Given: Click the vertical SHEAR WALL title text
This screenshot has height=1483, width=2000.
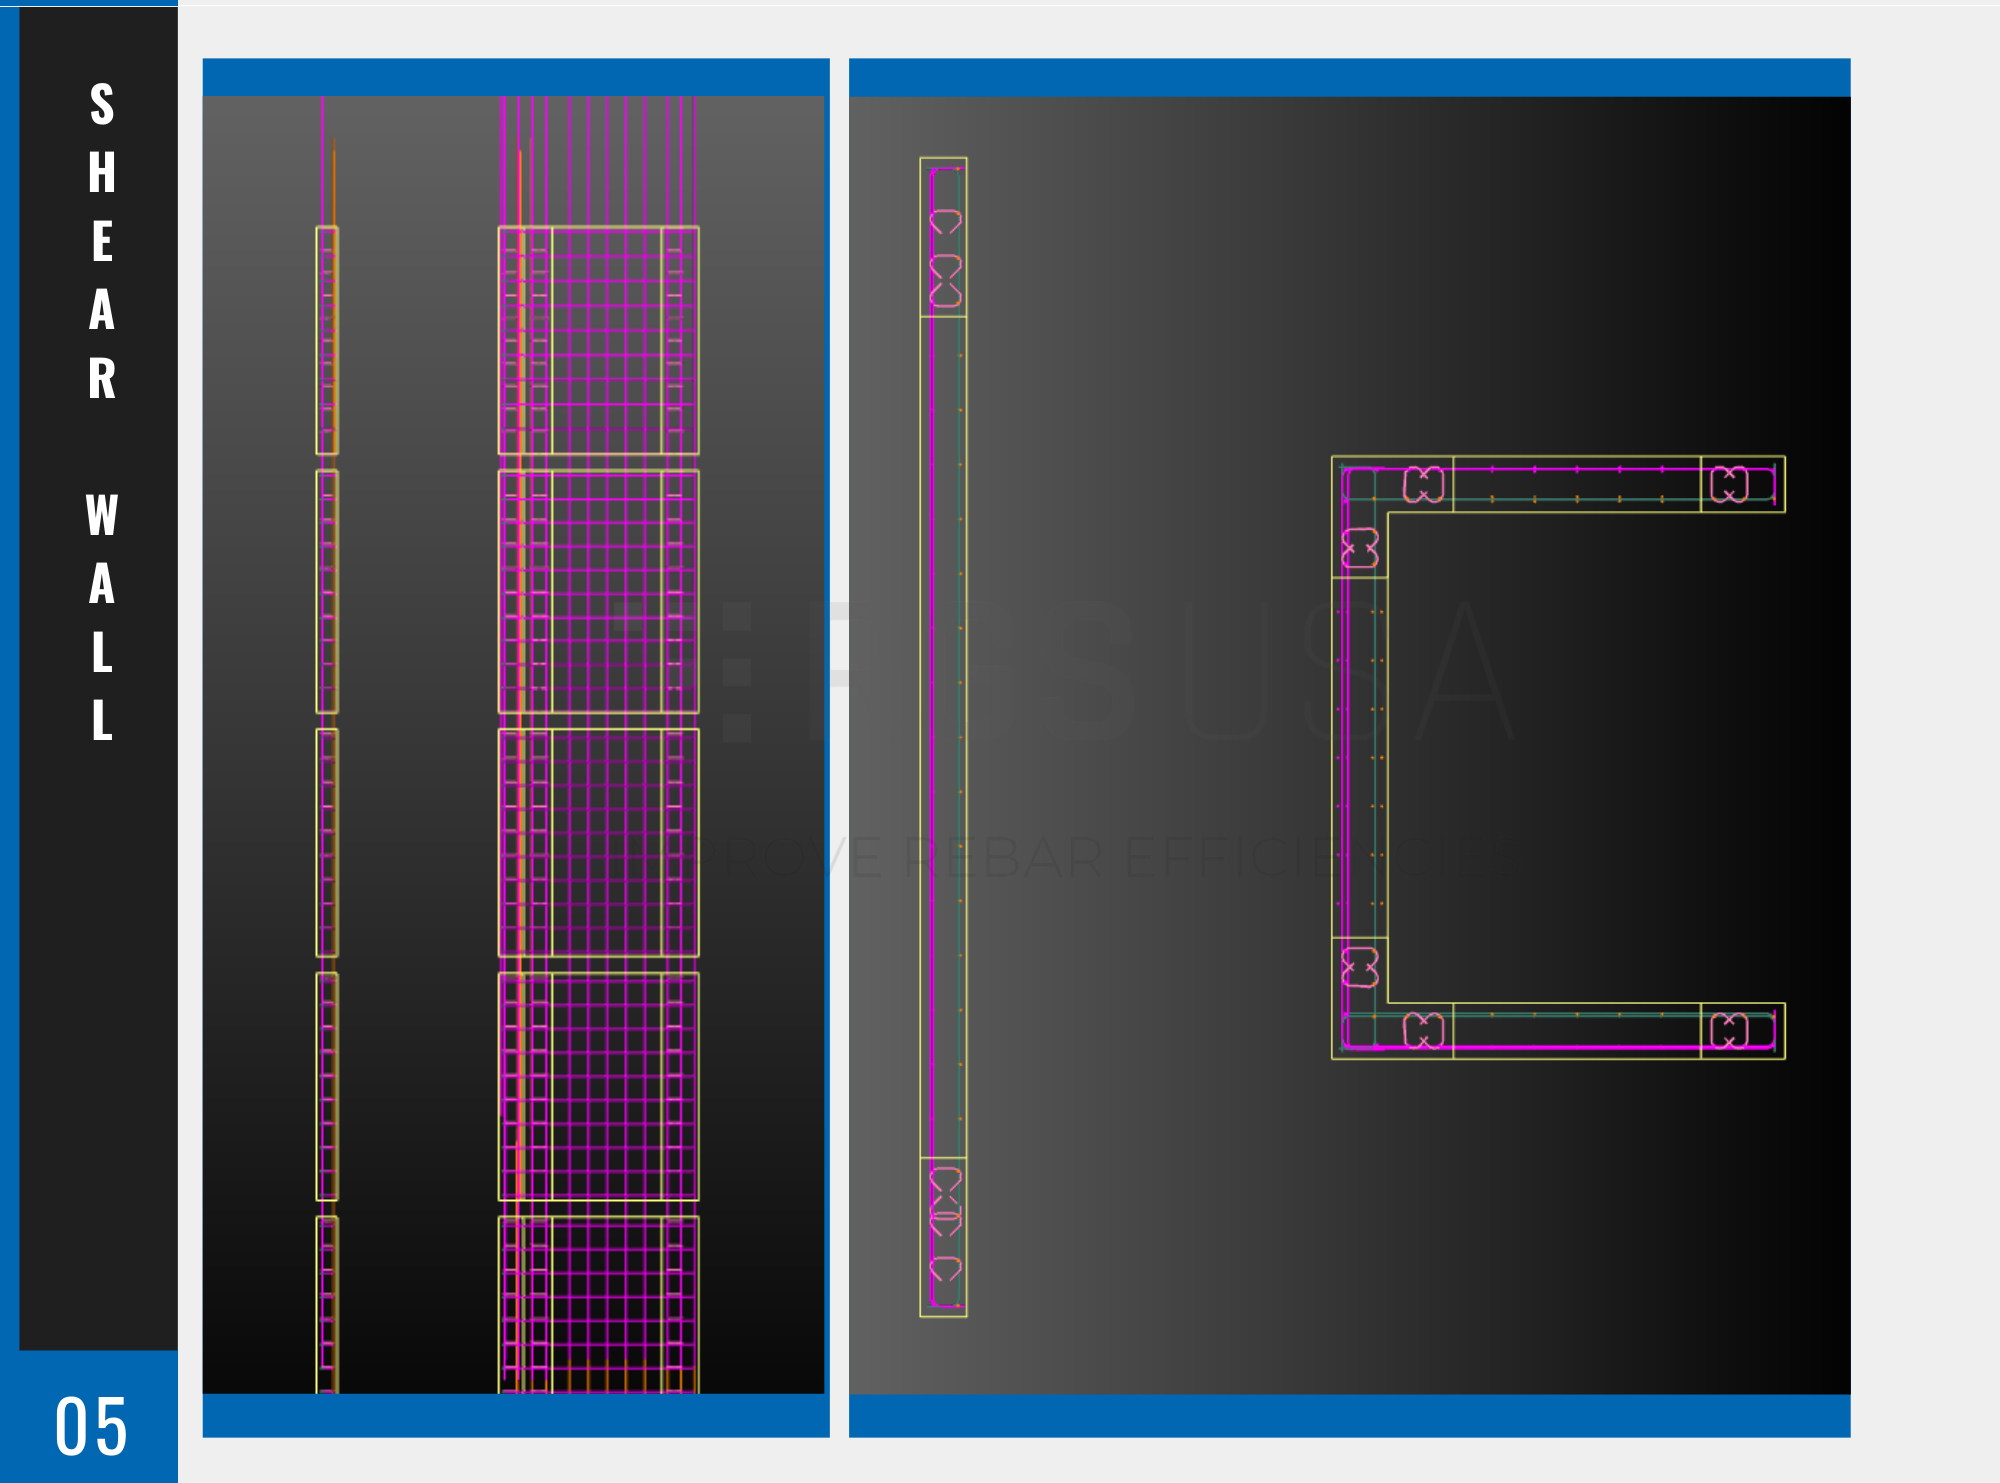Looking at the screenshot, I should pyautogui.click(x=102, y=412).
